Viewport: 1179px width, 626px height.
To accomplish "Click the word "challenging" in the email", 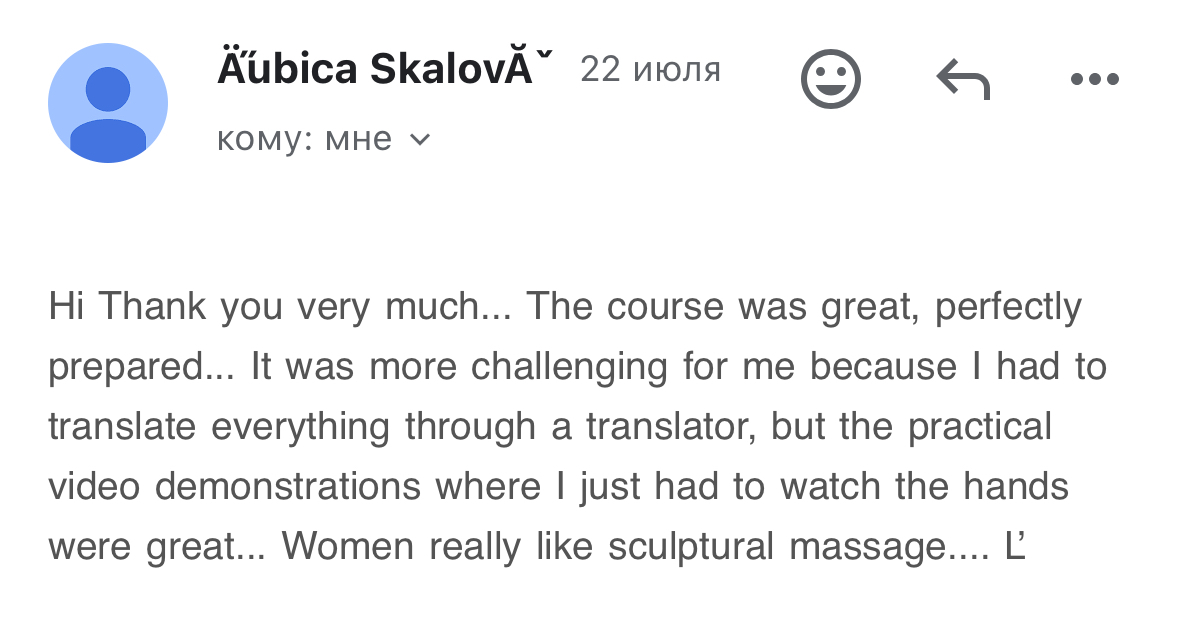I will 569,367.
